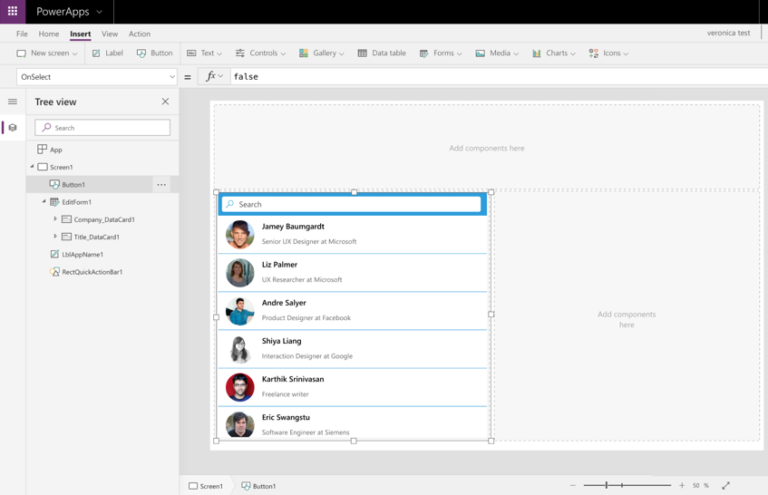Select Company_DataCard1 in the tree

point(98,219)
